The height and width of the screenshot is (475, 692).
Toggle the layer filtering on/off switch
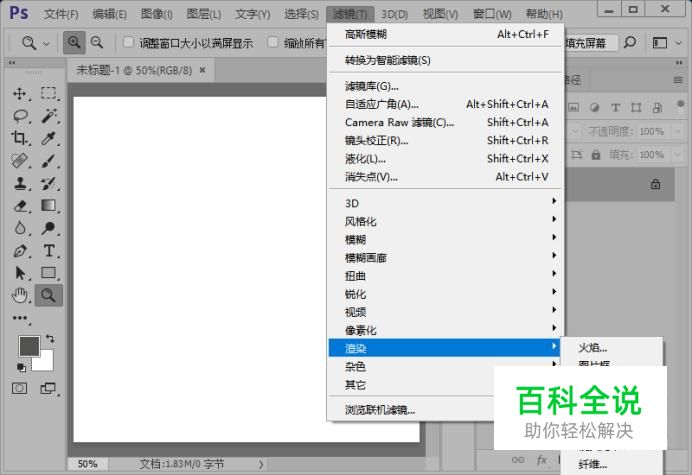point(681,106)
